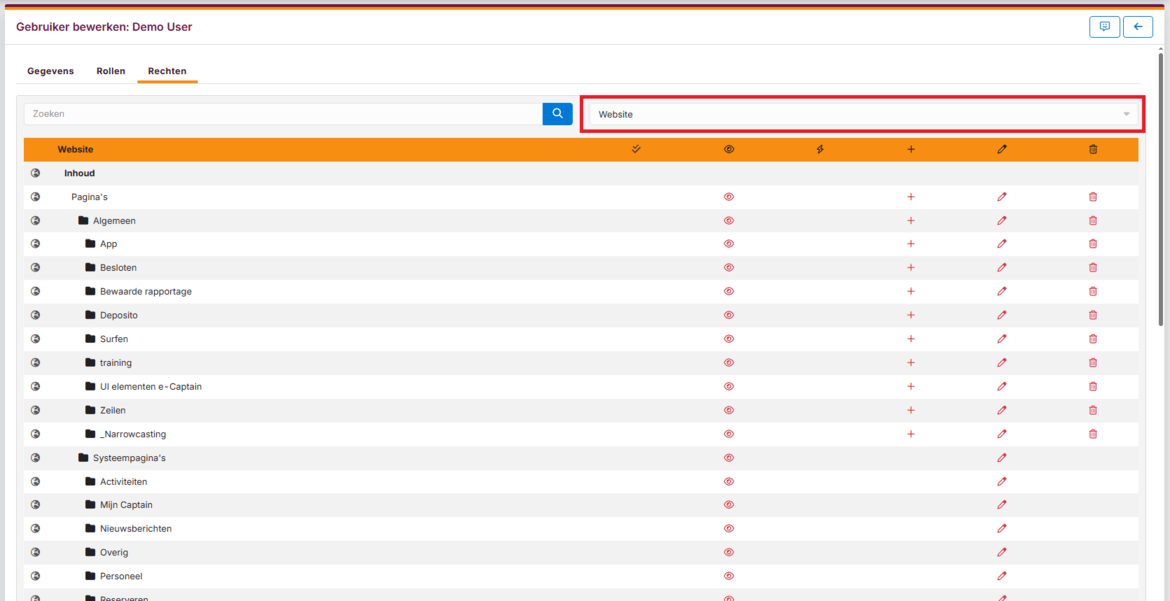Screen dimensions: 1170x601
Task: Click the Zoeken search input field
Action: point(283,114)
